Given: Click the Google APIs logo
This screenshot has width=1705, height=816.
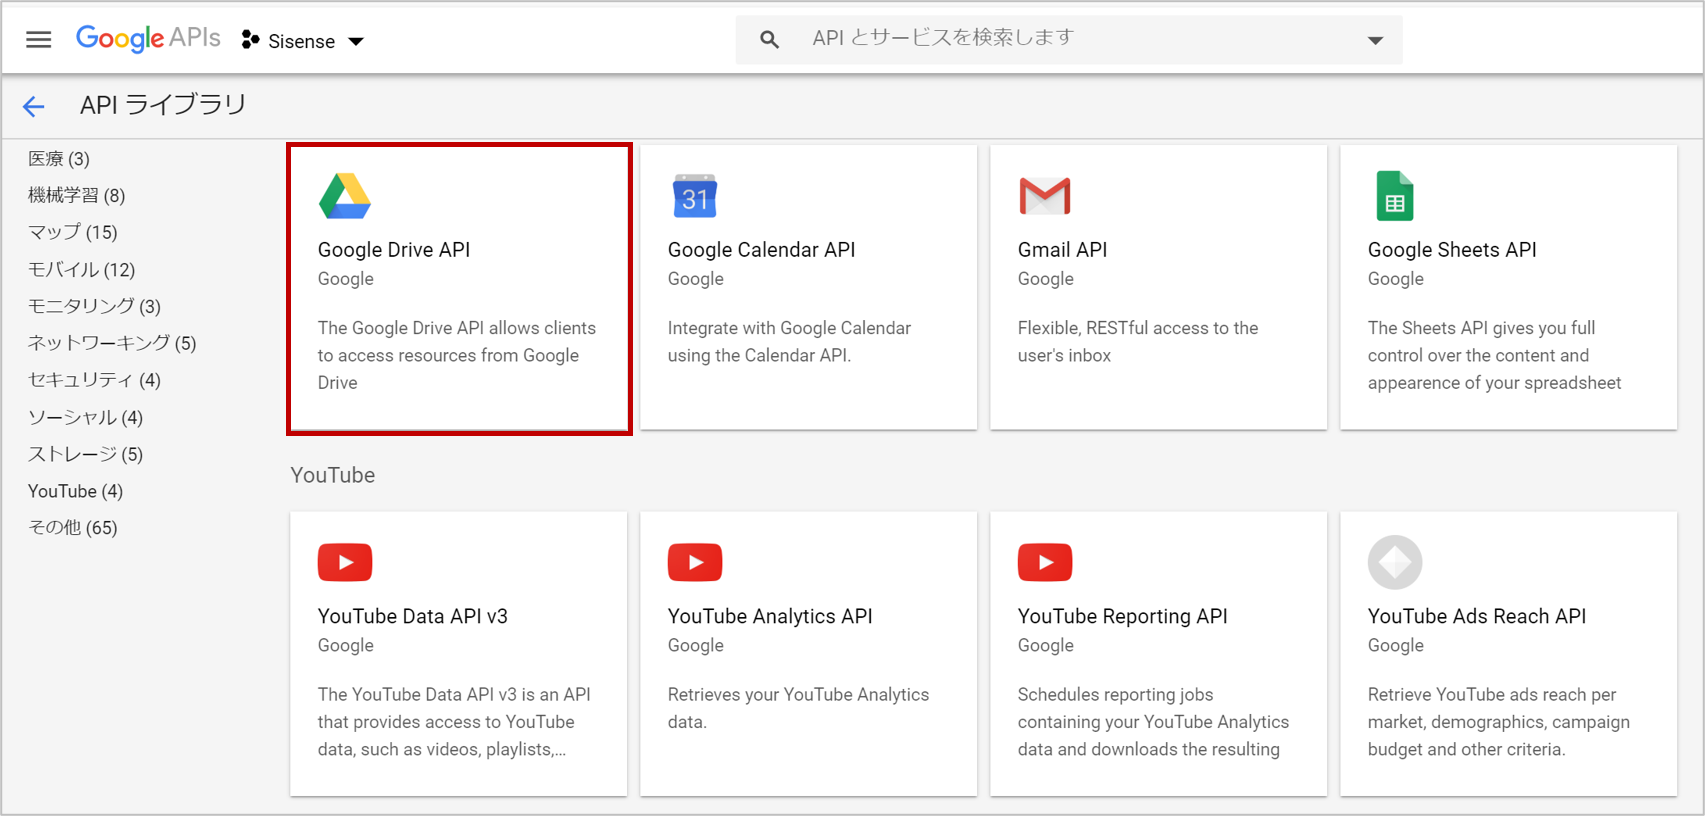Looking at the screenshot, I should (x=148, y=38).
